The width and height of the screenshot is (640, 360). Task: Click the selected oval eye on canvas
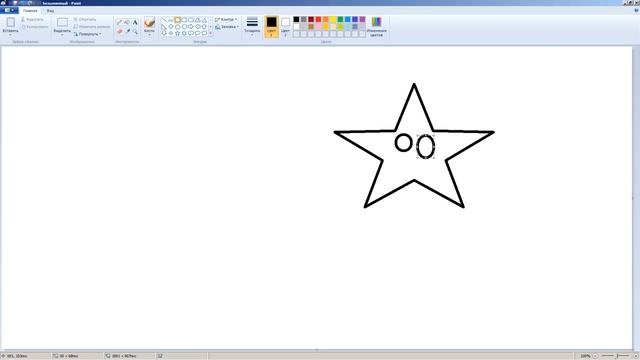(426, 147)
